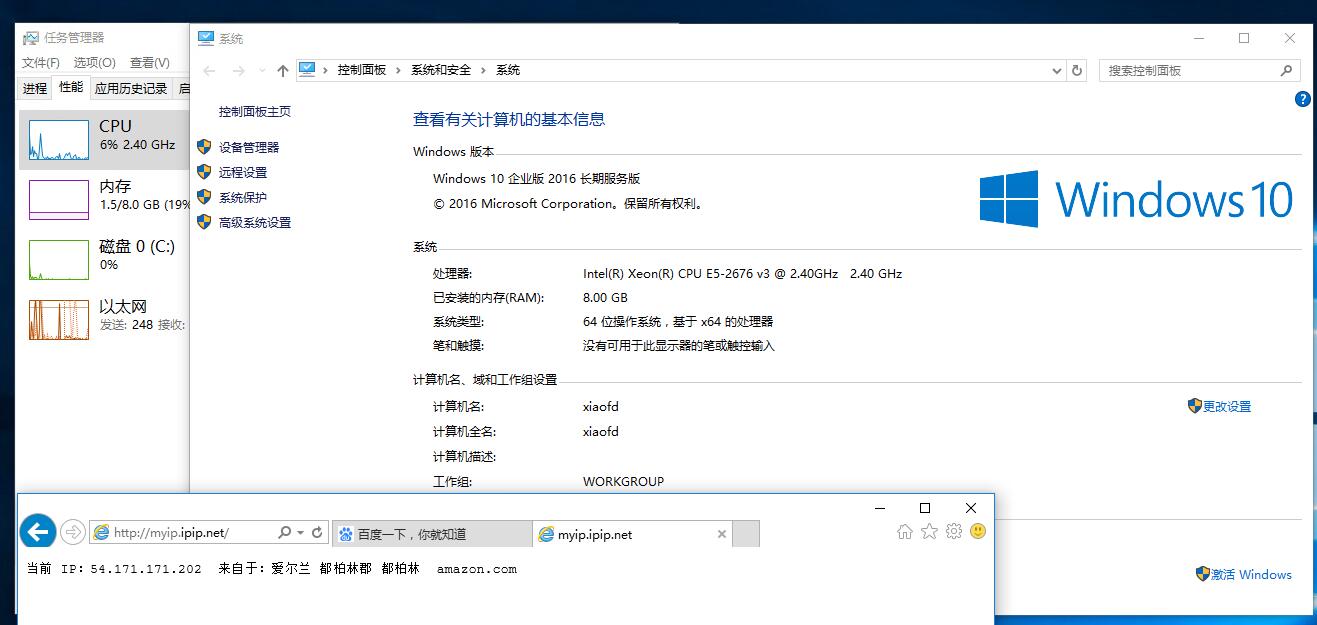Open IE address bar search dropdown arrow
This screenshot has height=625, width=1317.
[300, 533]
